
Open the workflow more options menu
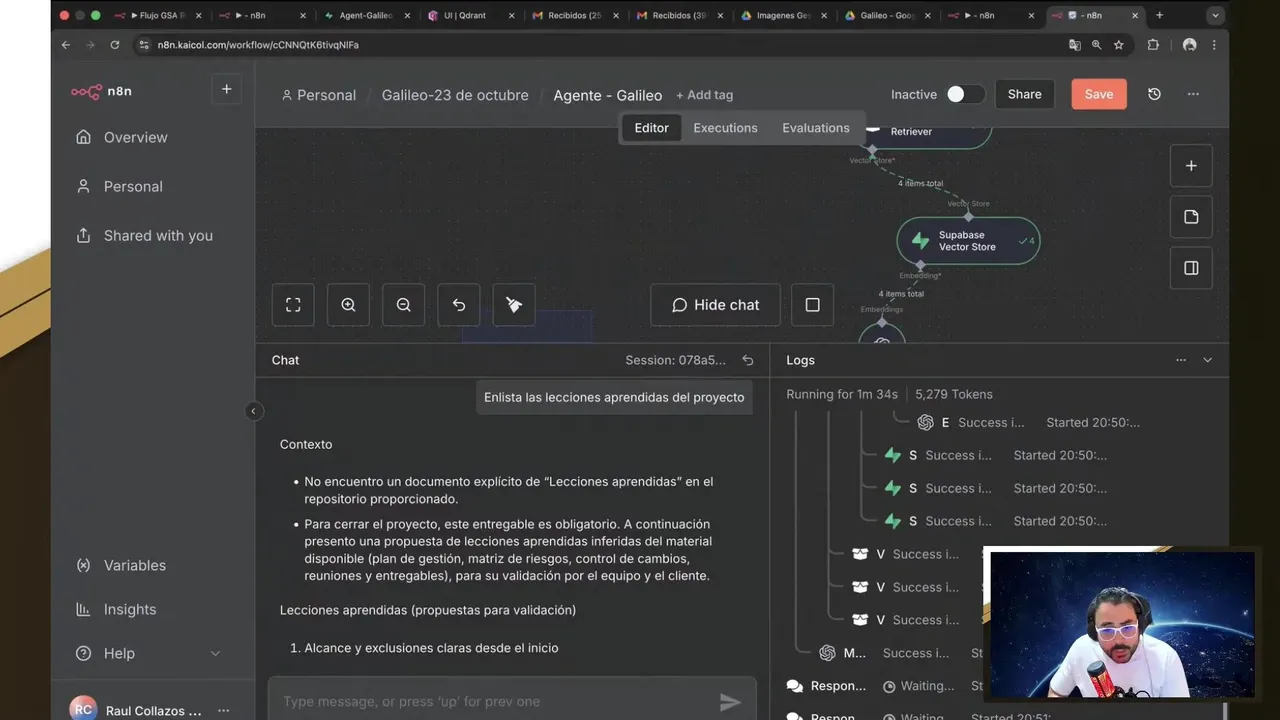coord(1193,94)
